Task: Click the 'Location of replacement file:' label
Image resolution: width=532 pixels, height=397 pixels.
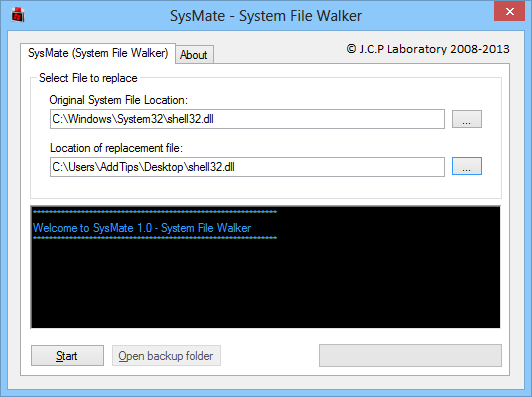Action: 116,148
